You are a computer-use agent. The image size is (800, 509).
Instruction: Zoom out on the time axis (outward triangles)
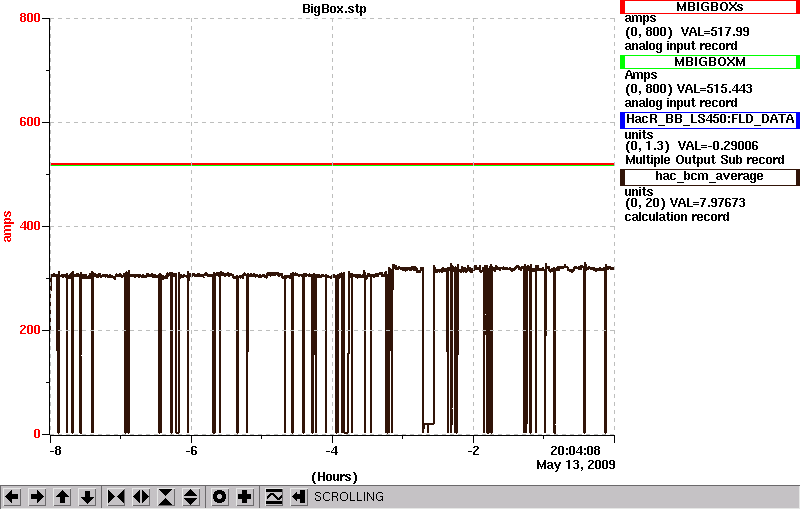coord(141,497)
